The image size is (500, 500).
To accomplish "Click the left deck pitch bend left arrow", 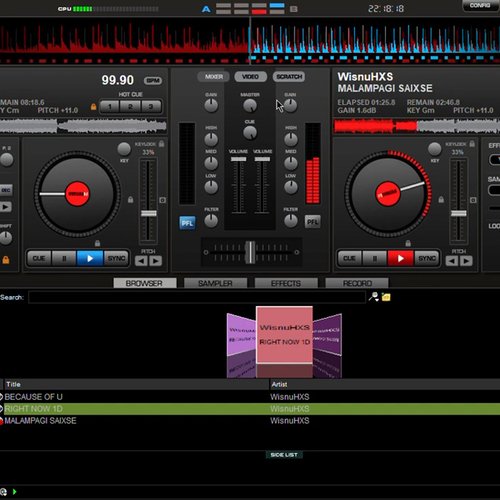I will [141, 261].
